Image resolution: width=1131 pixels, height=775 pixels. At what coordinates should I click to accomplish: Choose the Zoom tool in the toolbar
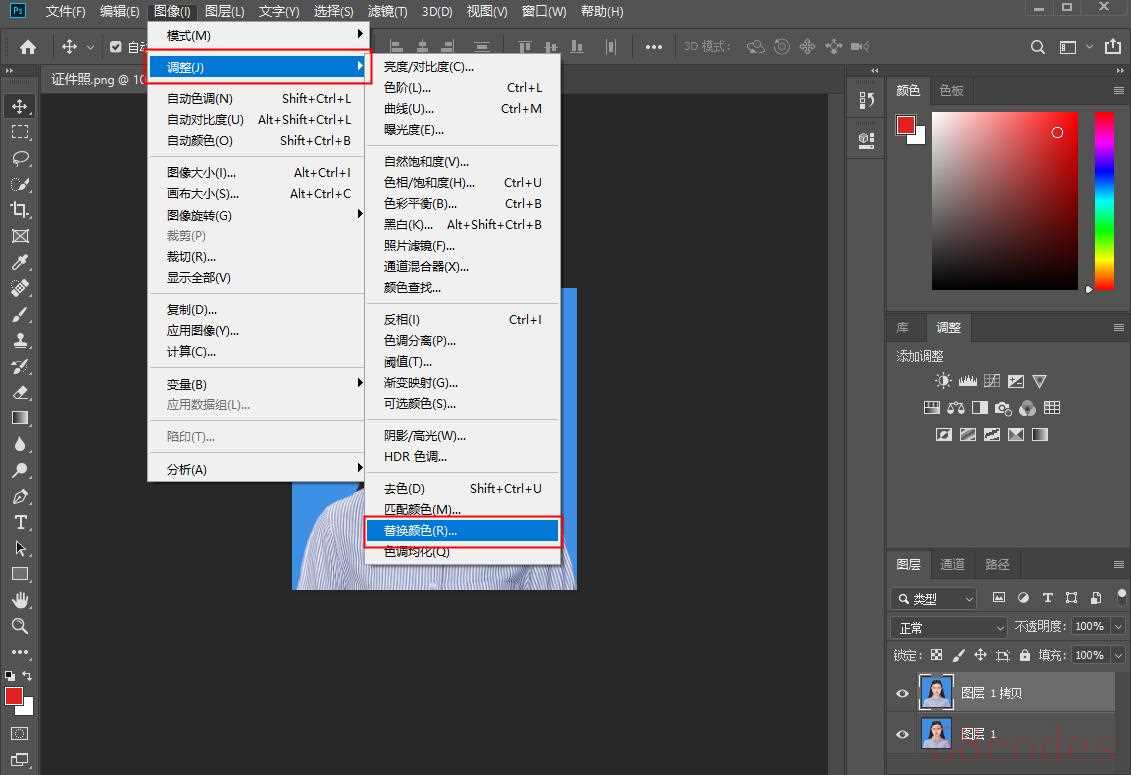[x=20, y=626]
